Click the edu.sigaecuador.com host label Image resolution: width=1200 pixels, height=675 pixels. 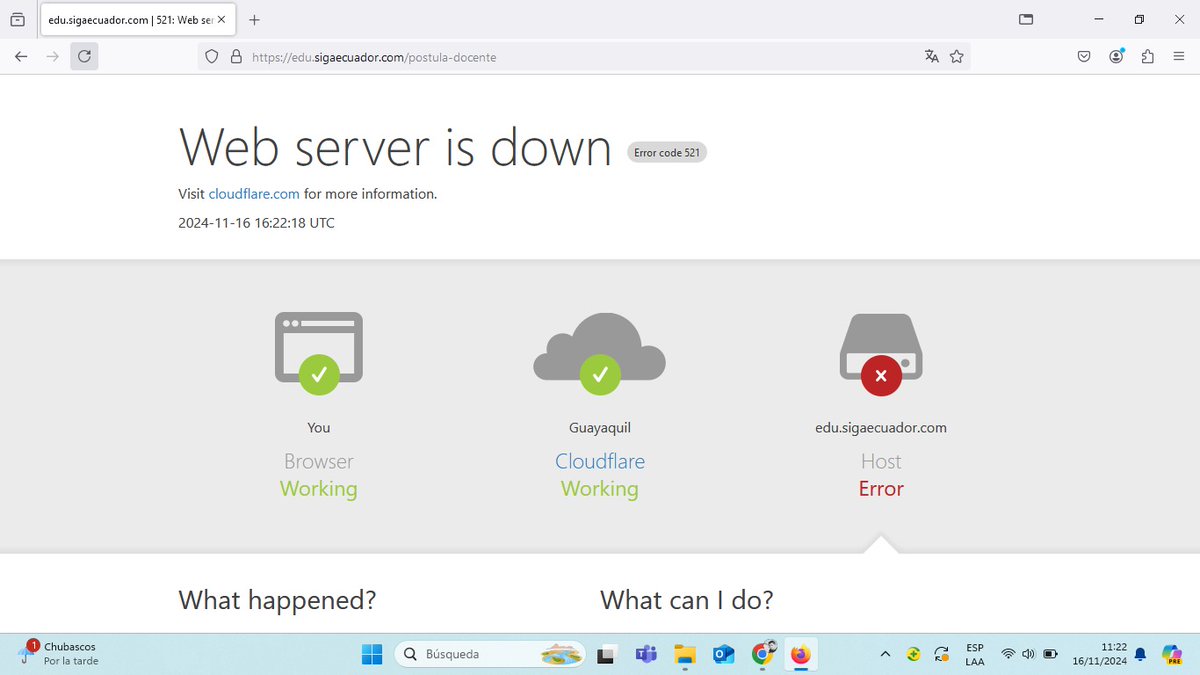(881, 427)
